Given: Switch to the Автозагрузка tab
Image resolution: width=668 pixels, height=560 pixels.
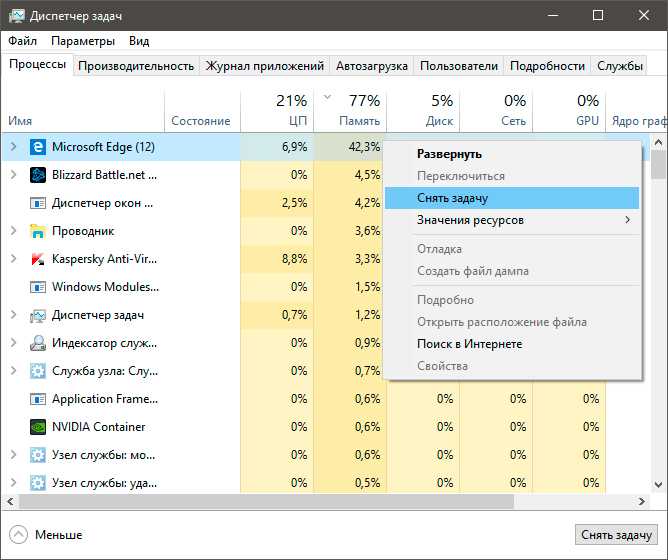Looking at the screenshot, I should (371, 66).
